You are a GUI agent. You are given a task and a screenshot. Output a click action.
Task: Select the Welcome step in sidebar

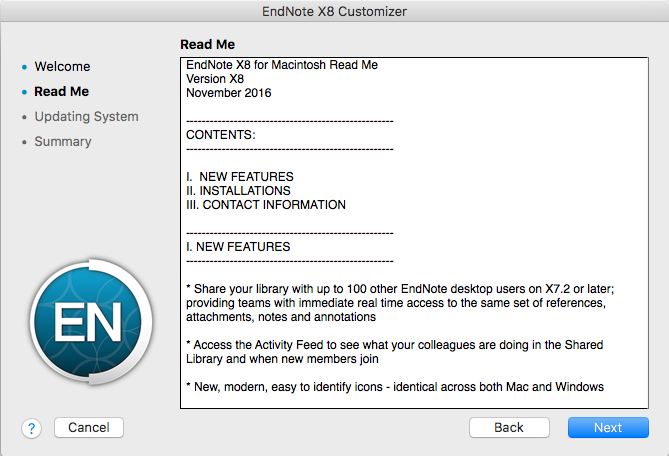click(x=62, y=67)
